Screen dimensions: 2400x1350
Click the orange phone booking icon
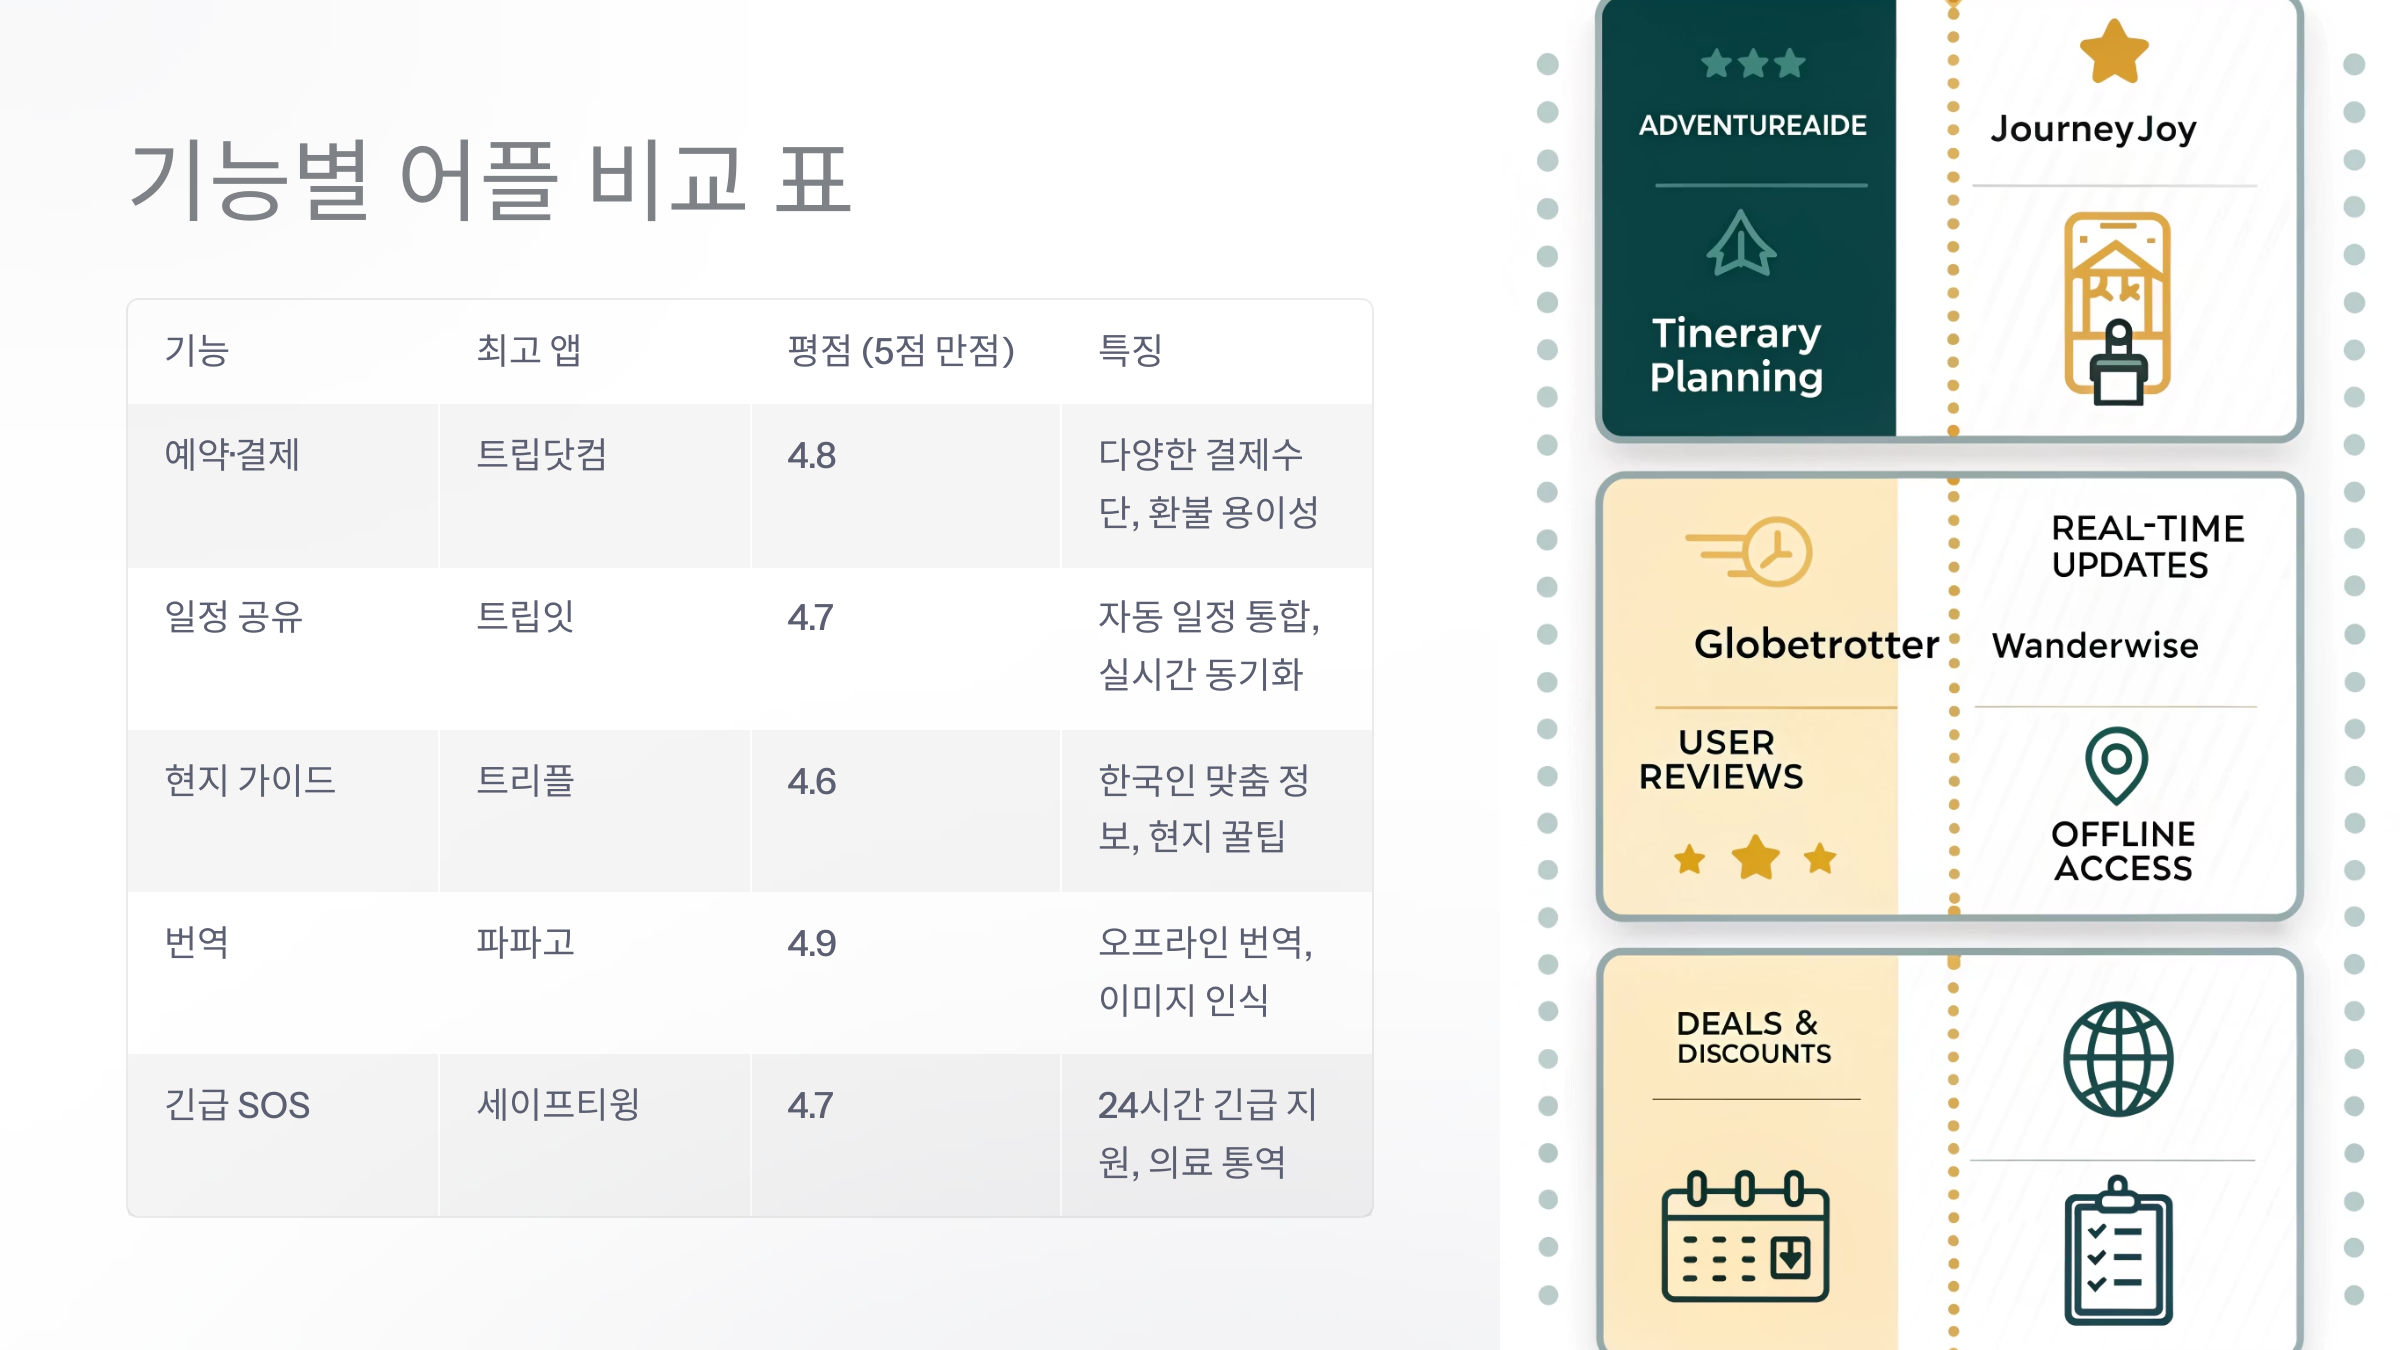point(2117,308)
